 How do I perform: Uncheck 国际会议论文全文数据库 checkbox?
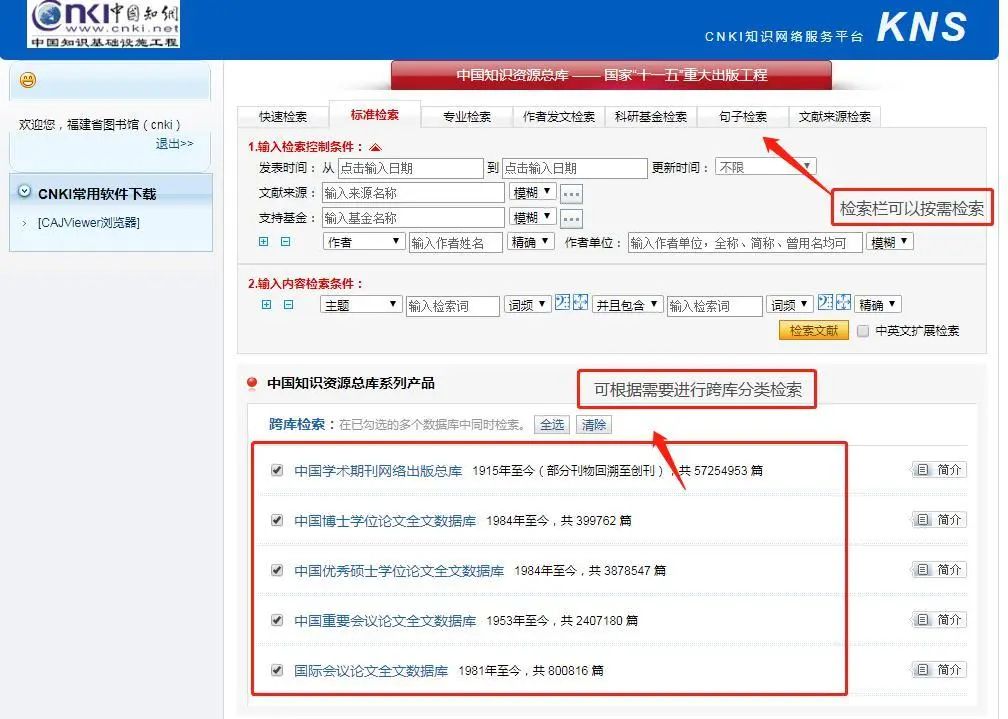click(277, 670)
